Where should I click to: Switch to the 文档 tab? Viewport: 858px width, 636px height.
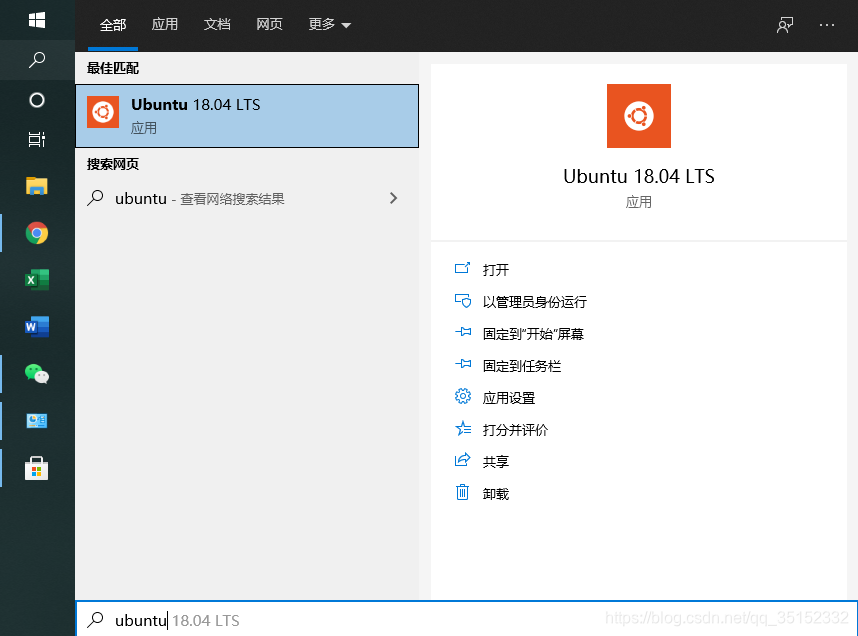tap(217, 25)
